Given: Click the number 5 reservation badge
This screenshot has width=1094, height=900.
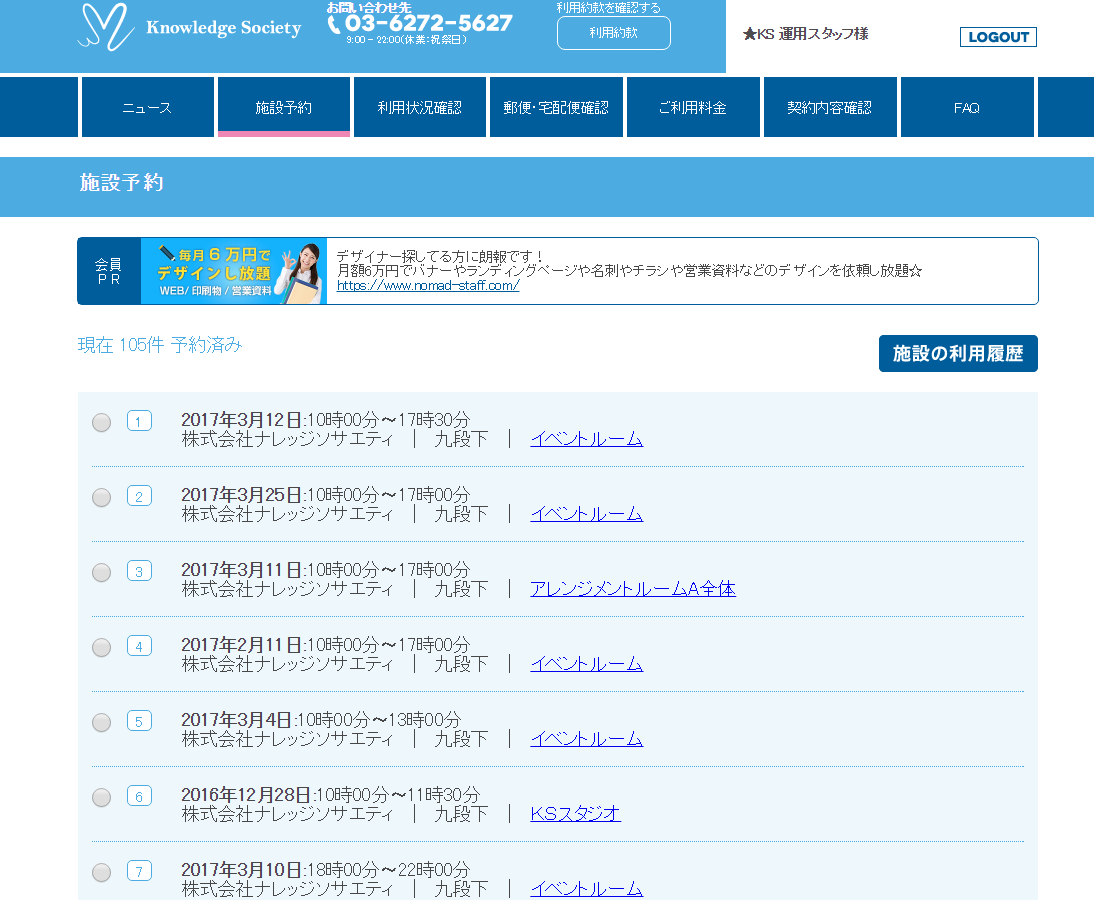Looking at the screenshot, I should pos(139,721).
